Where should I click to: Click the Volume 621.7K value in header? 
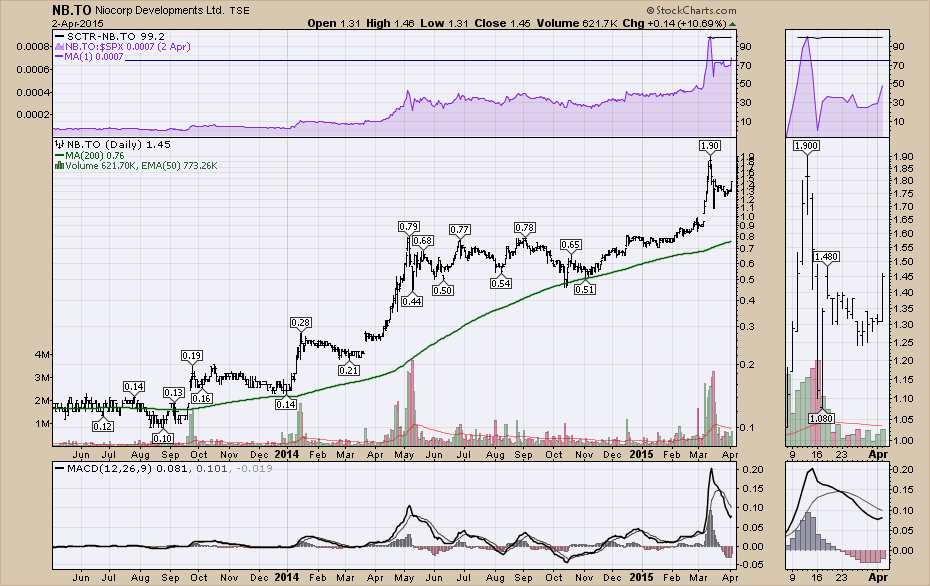tap(577, 24)
